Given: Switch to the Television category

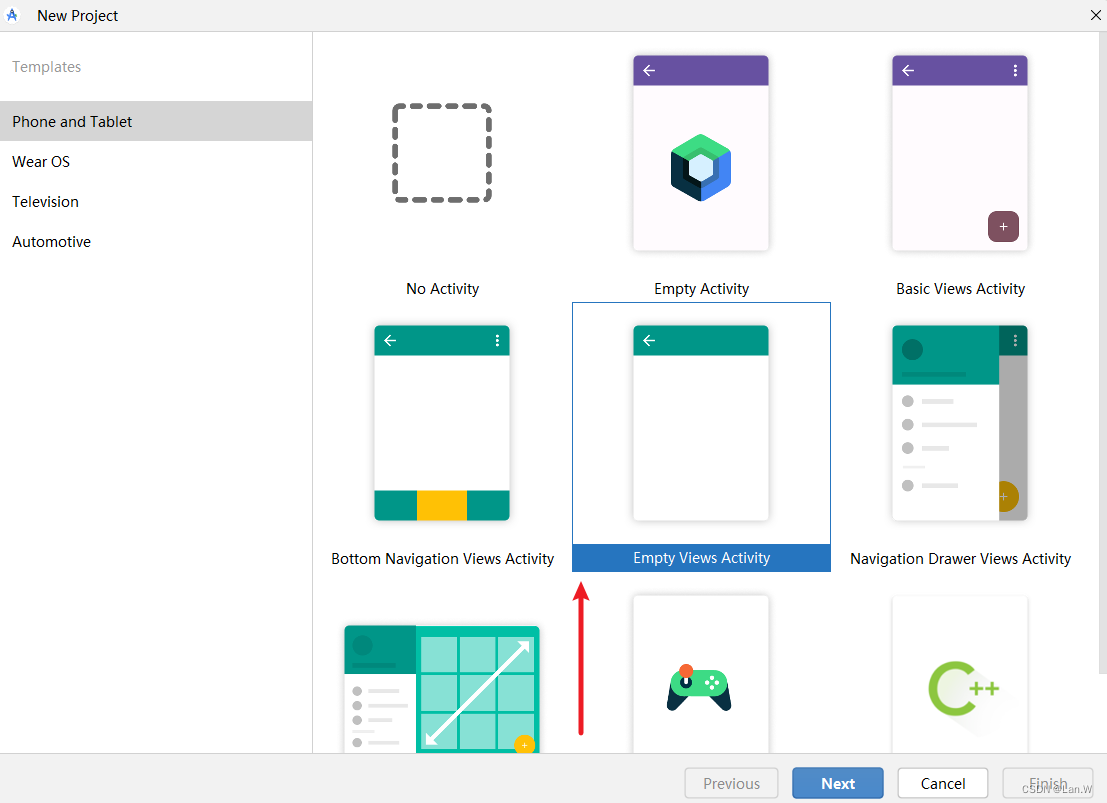Looking at the screenshot, I should click(45, 201).
